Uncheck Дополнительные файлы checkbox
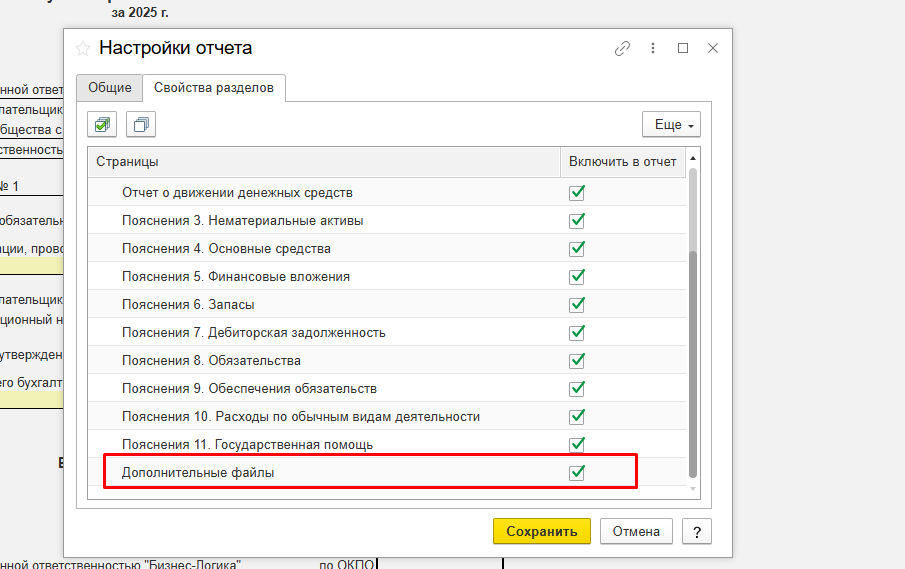The height and width of the screenshot is (569, 905). [577, 473]
